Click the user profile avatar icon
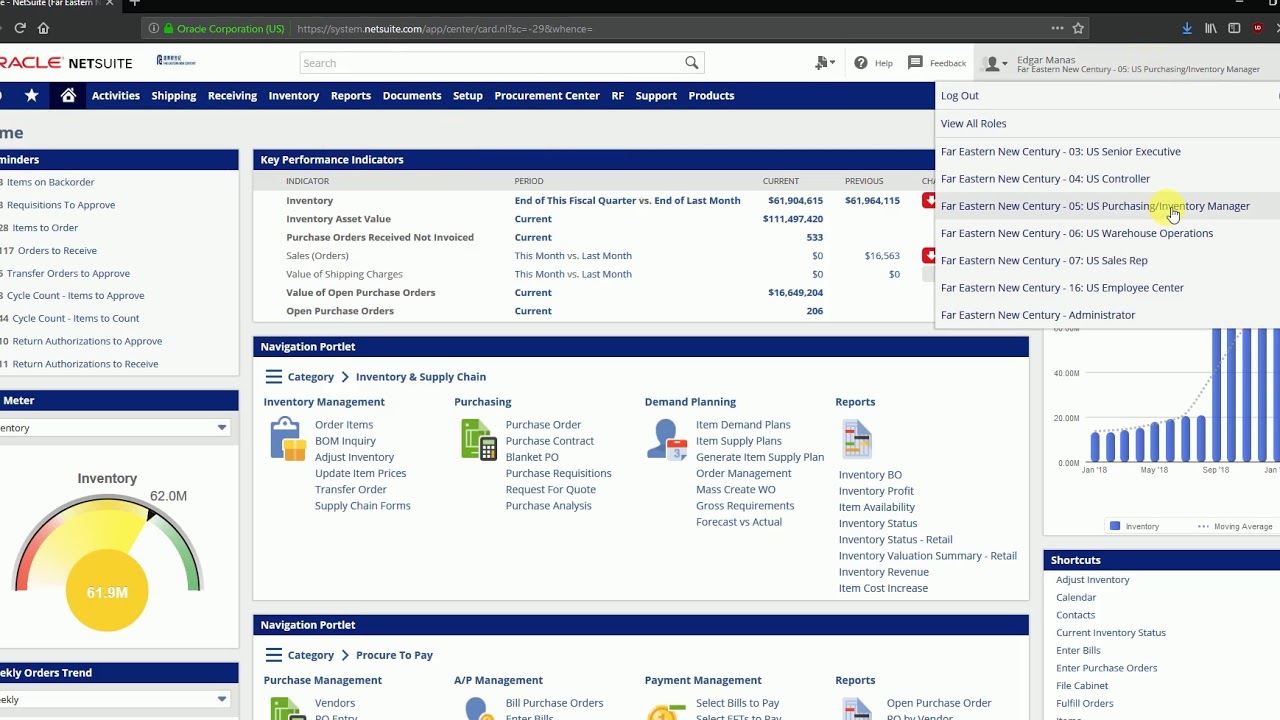Viewport: 1280px width, 720px height. 992,64
